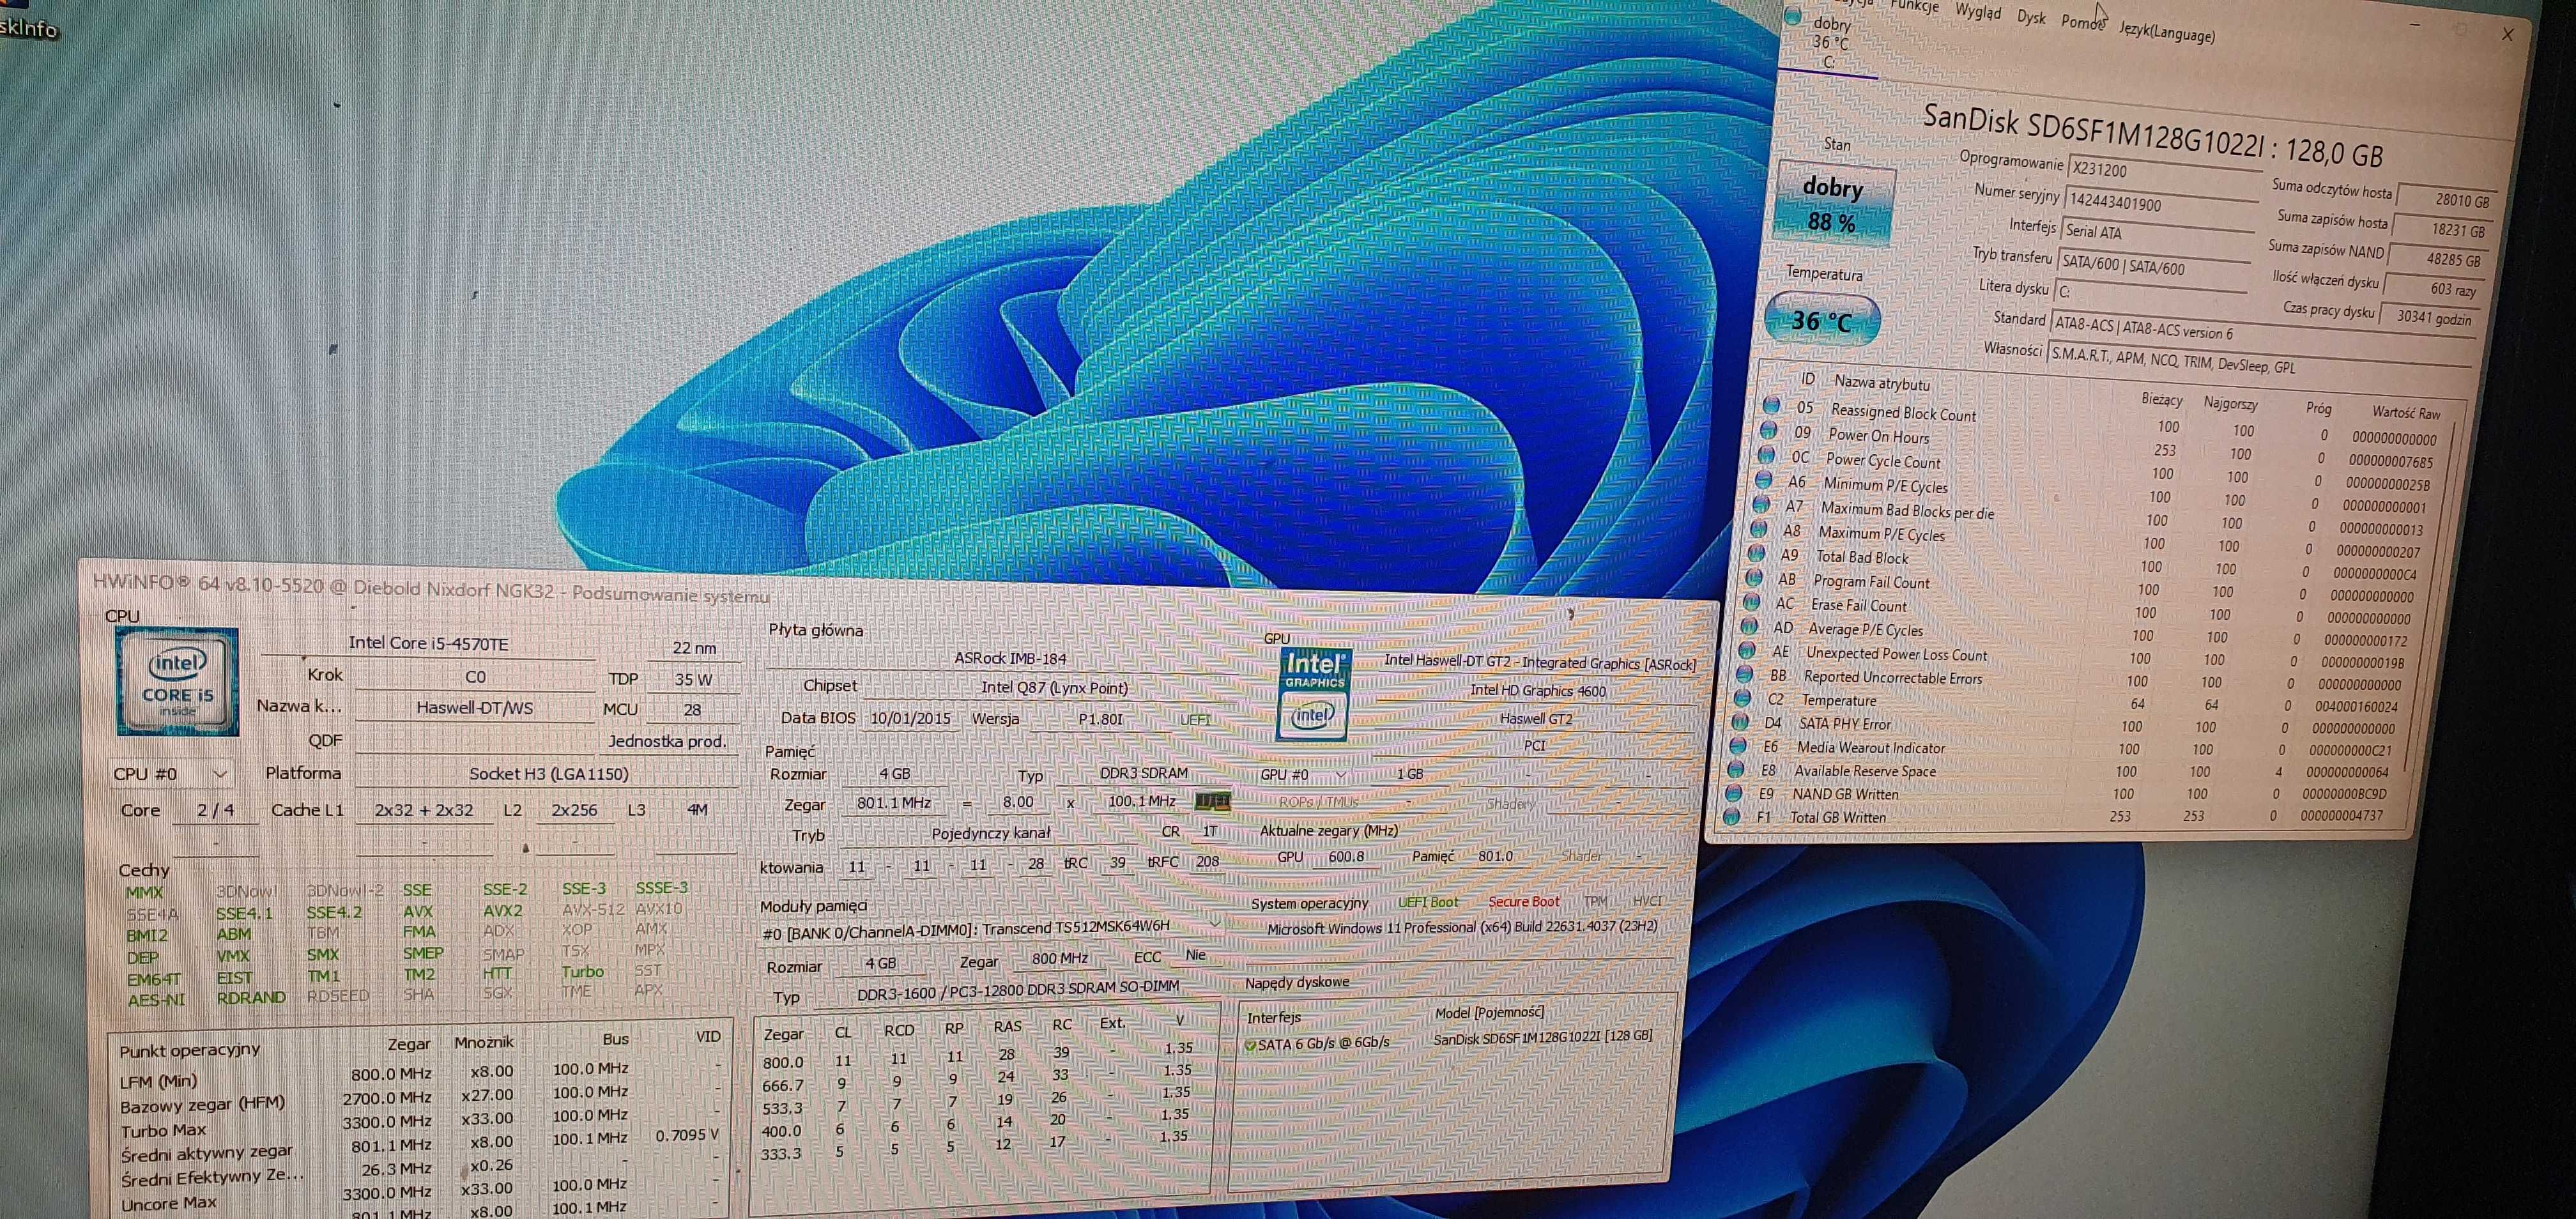
Task: Click the 'UEFI Boot' label in HWiNFO
Action: [1428, 902]
